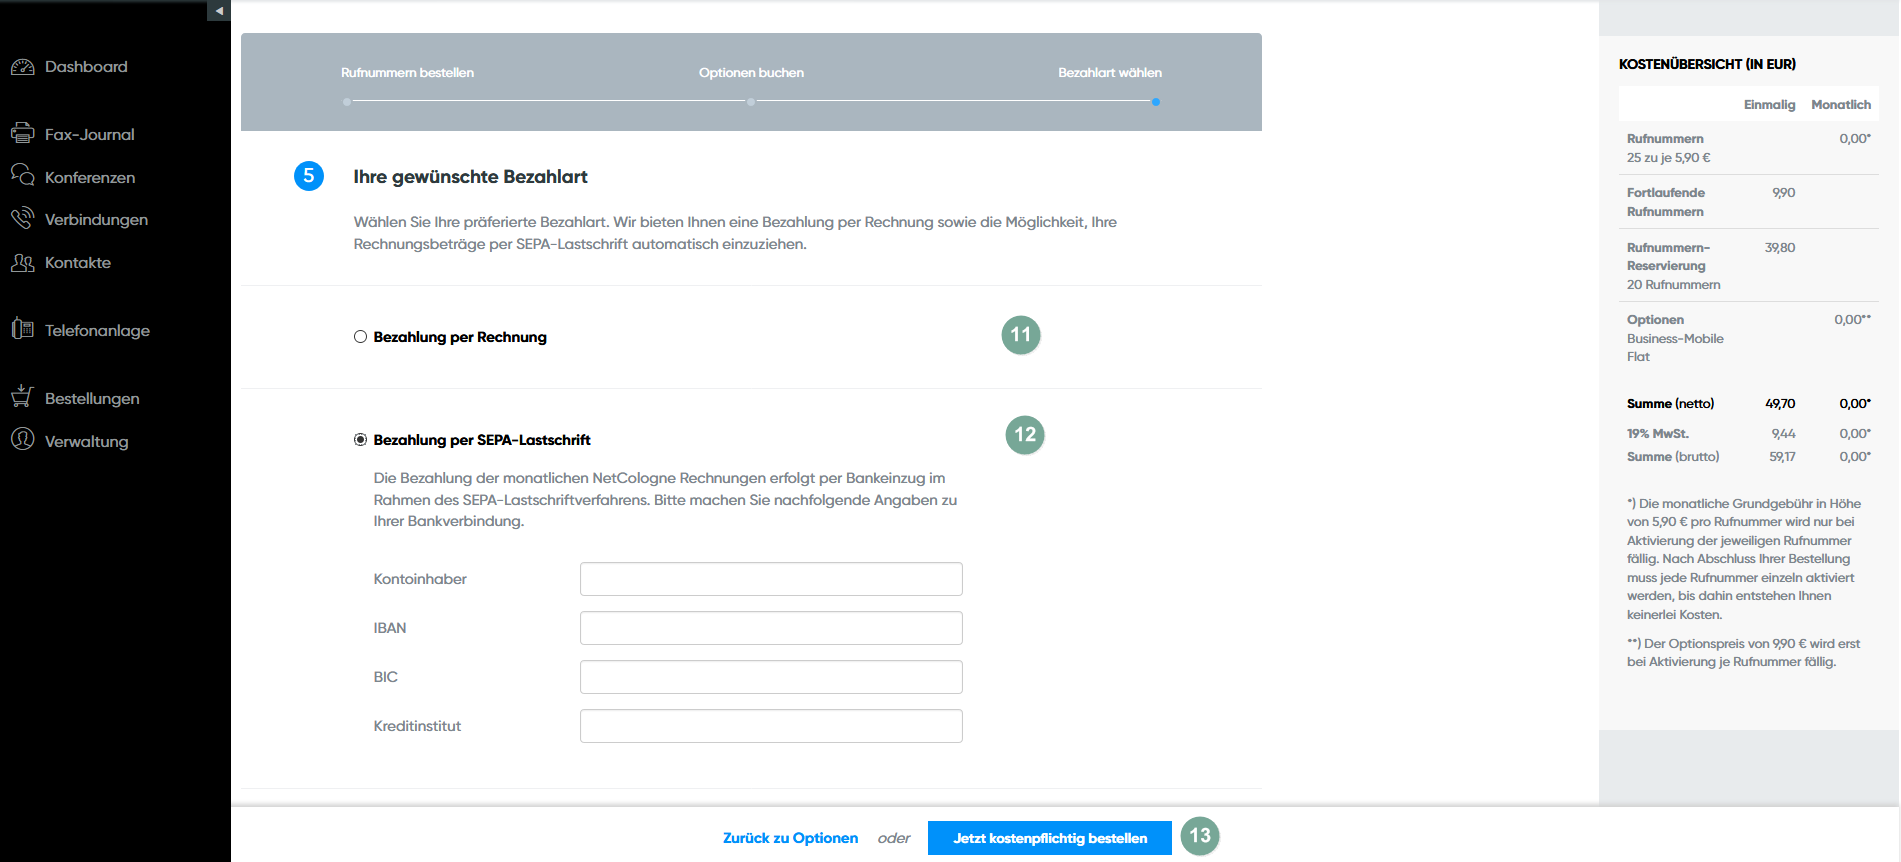This screenshot has width=1901, height=862.
Task: Click the BIC input field
Action: [x=771, y=677]
